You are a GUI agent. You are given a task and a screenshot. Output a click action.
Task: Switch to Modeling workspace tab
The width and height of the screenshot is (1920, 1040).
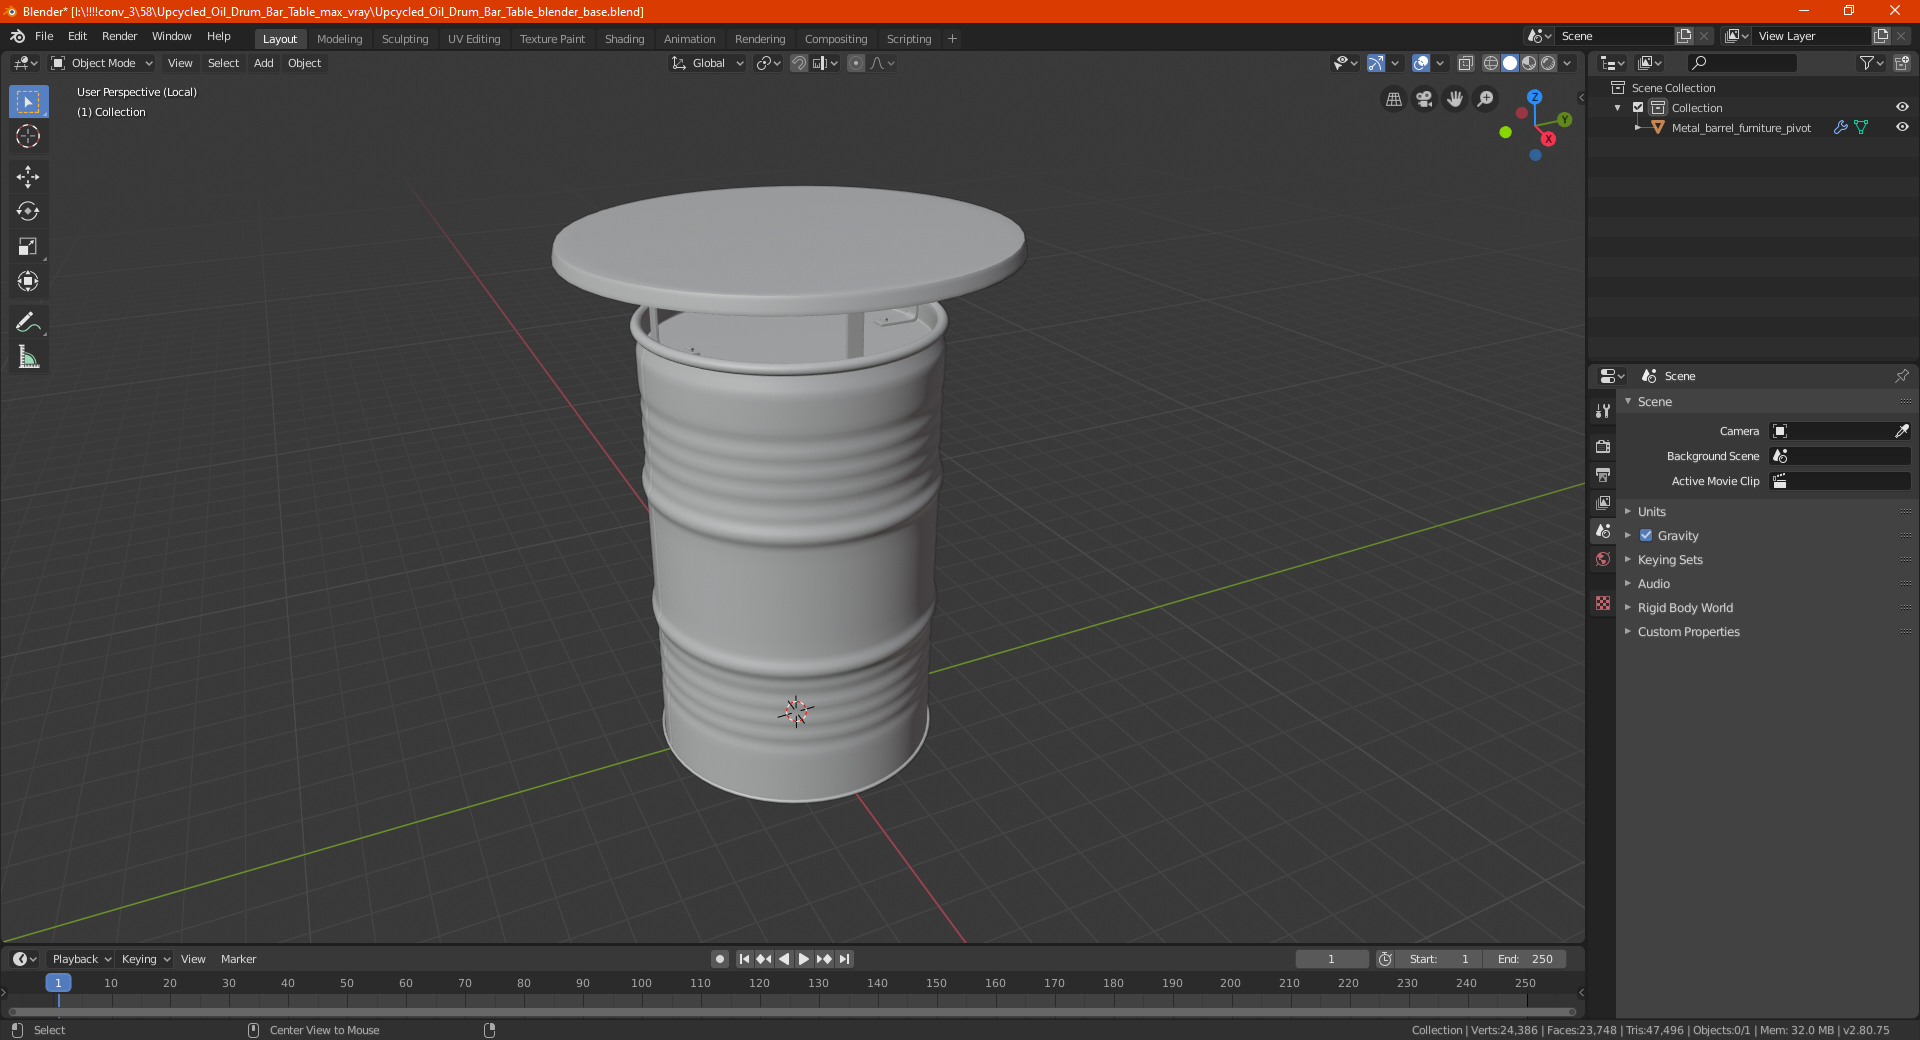click(x=340, y=39)
